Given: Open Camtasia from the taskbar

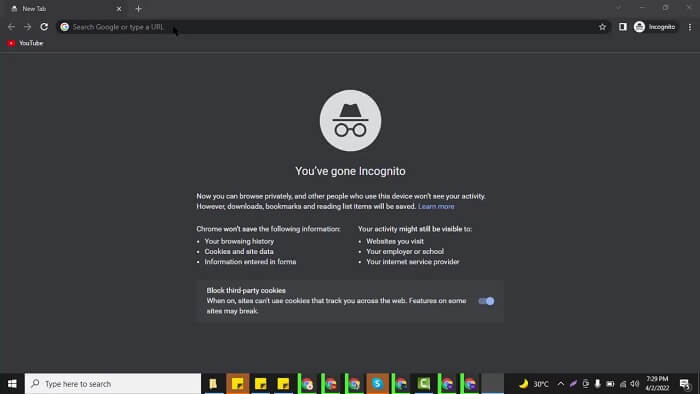Looking at the screenshot, I should (424, 384).
